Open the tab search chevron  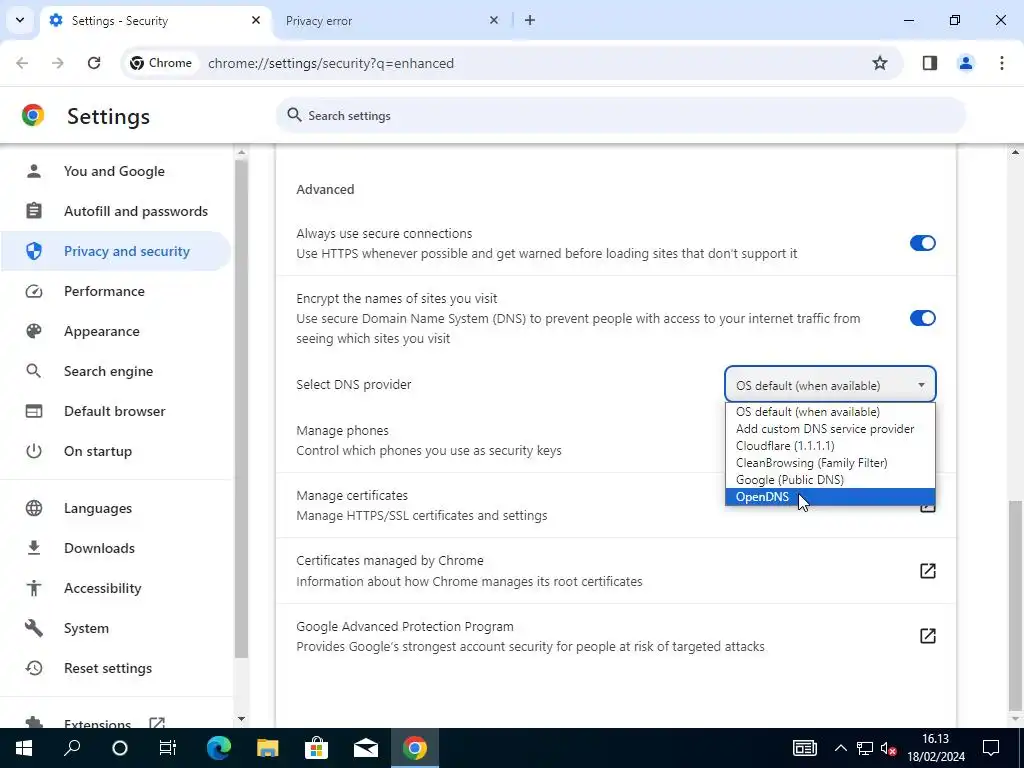pos(20,20)
